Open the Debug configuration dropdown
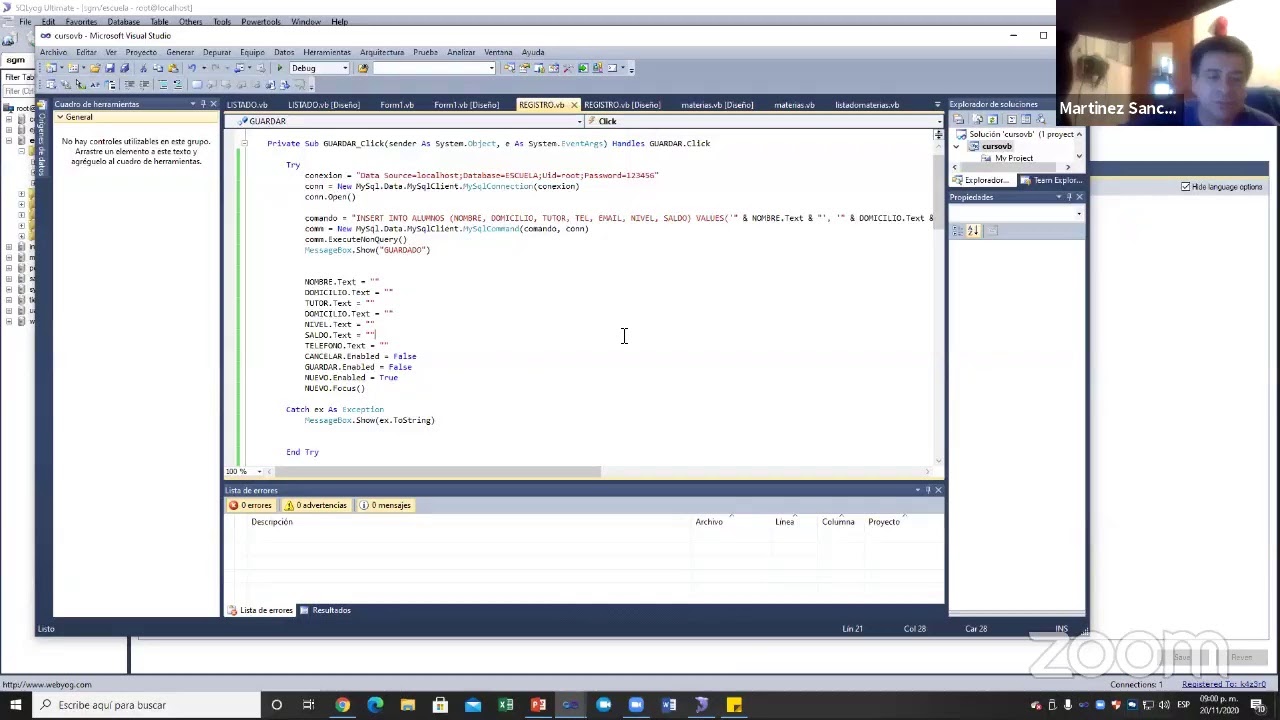1280x720 pixels. coord(344,68)
